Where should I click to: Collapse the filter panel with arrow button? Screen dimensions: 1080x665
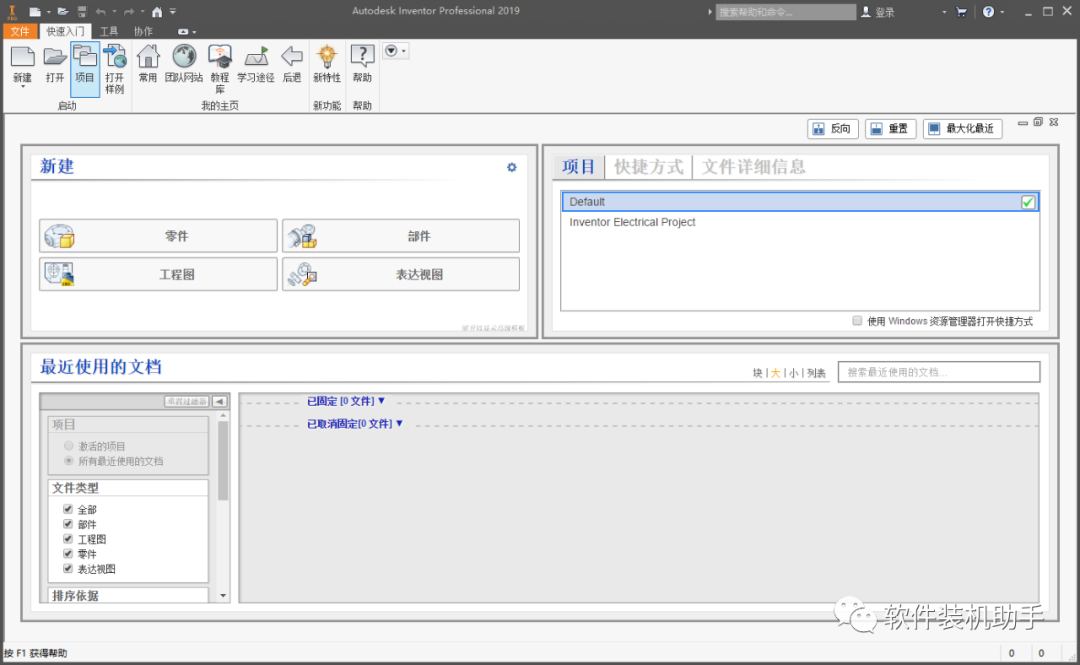point(220,401)
